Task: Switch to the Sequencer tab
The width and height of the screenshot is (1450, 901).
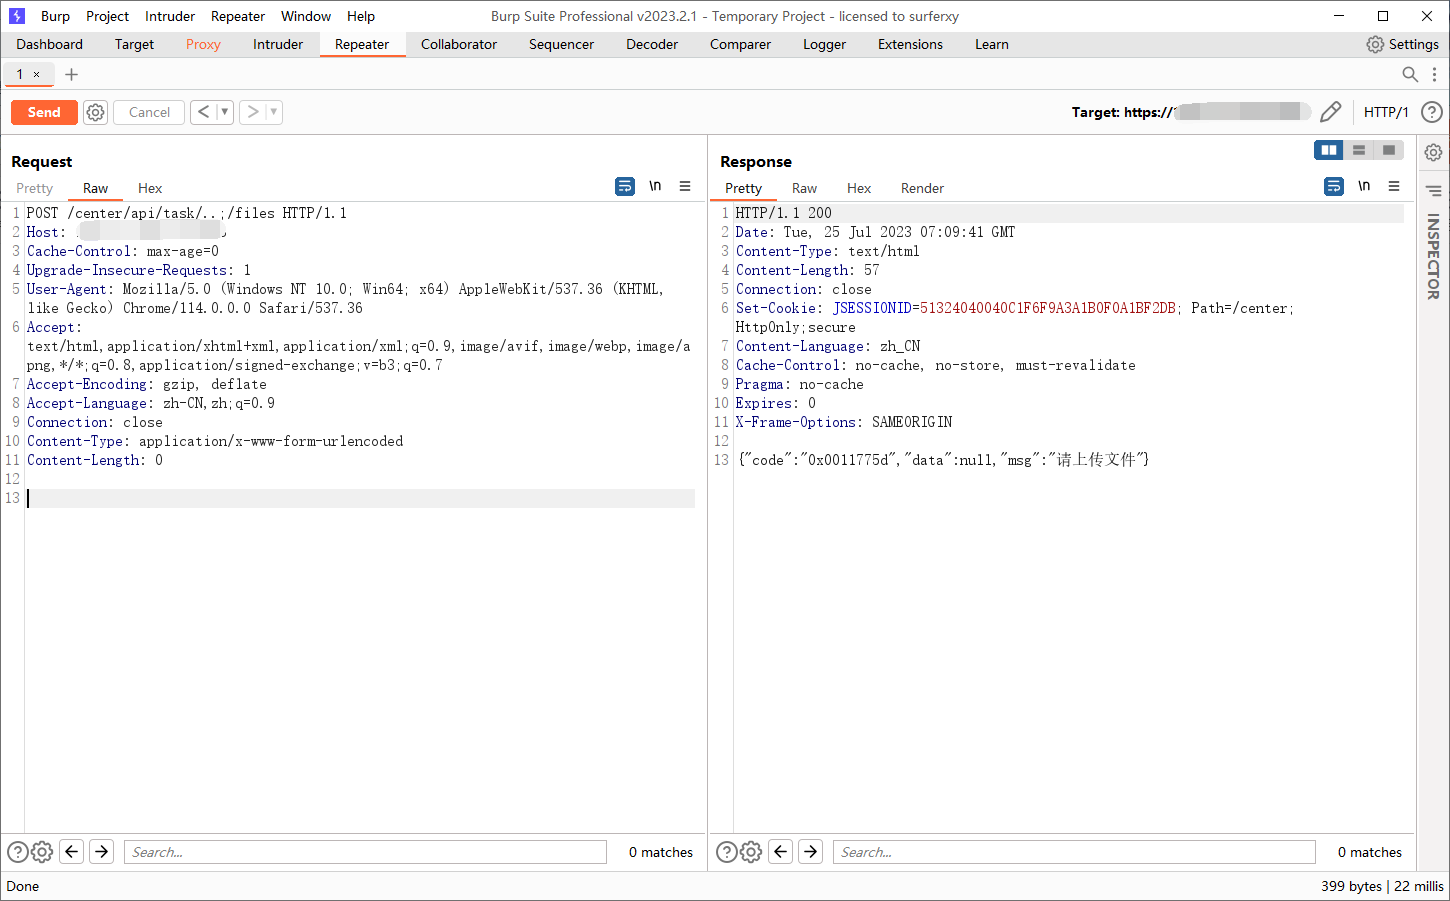Action: [561, 44]
